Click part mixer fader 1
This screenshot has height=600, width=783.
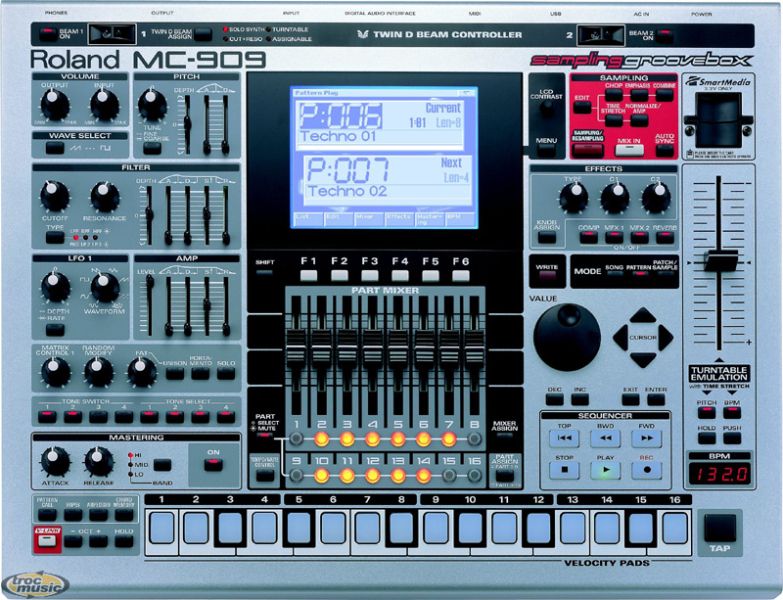pos(296,350)
